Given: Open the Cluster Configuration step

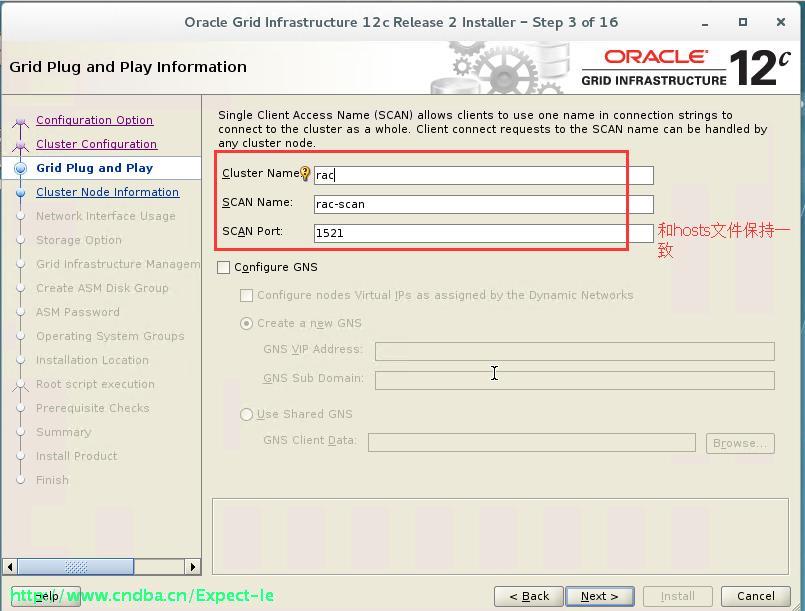Looking at the screenshot, I should pyautogui.click(x=97, y=144).
